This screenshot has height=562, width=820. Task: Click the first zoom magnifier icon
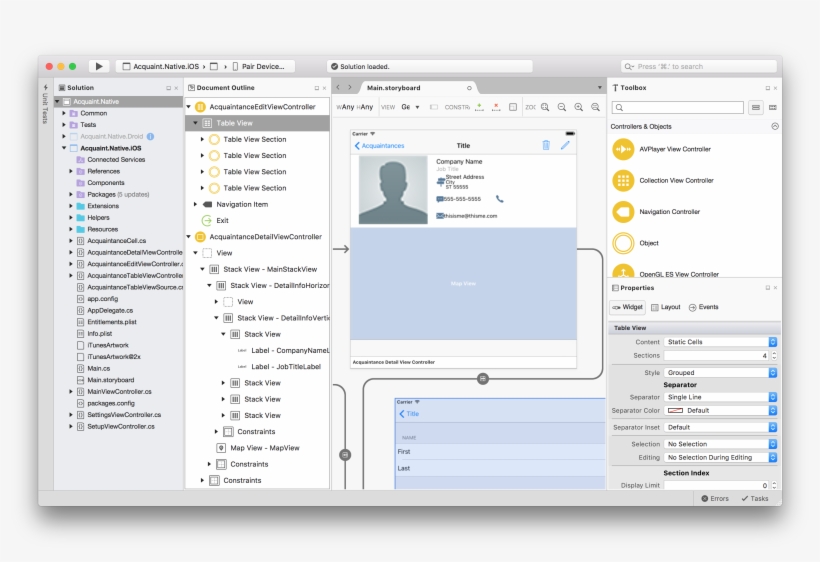click(545, 107)
